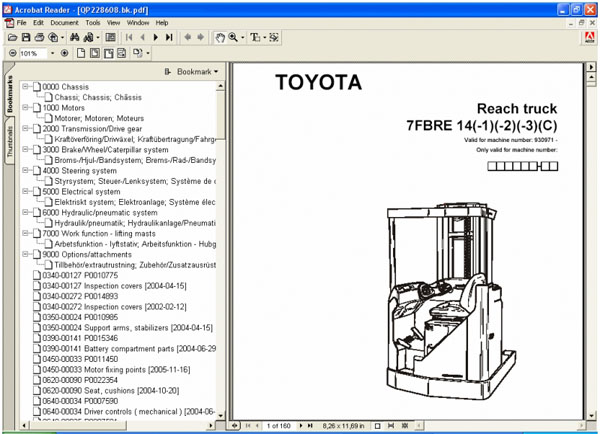Open dropdown arrow next to rotate view icon
Screen dimensions: 600x434
(148, 53)
